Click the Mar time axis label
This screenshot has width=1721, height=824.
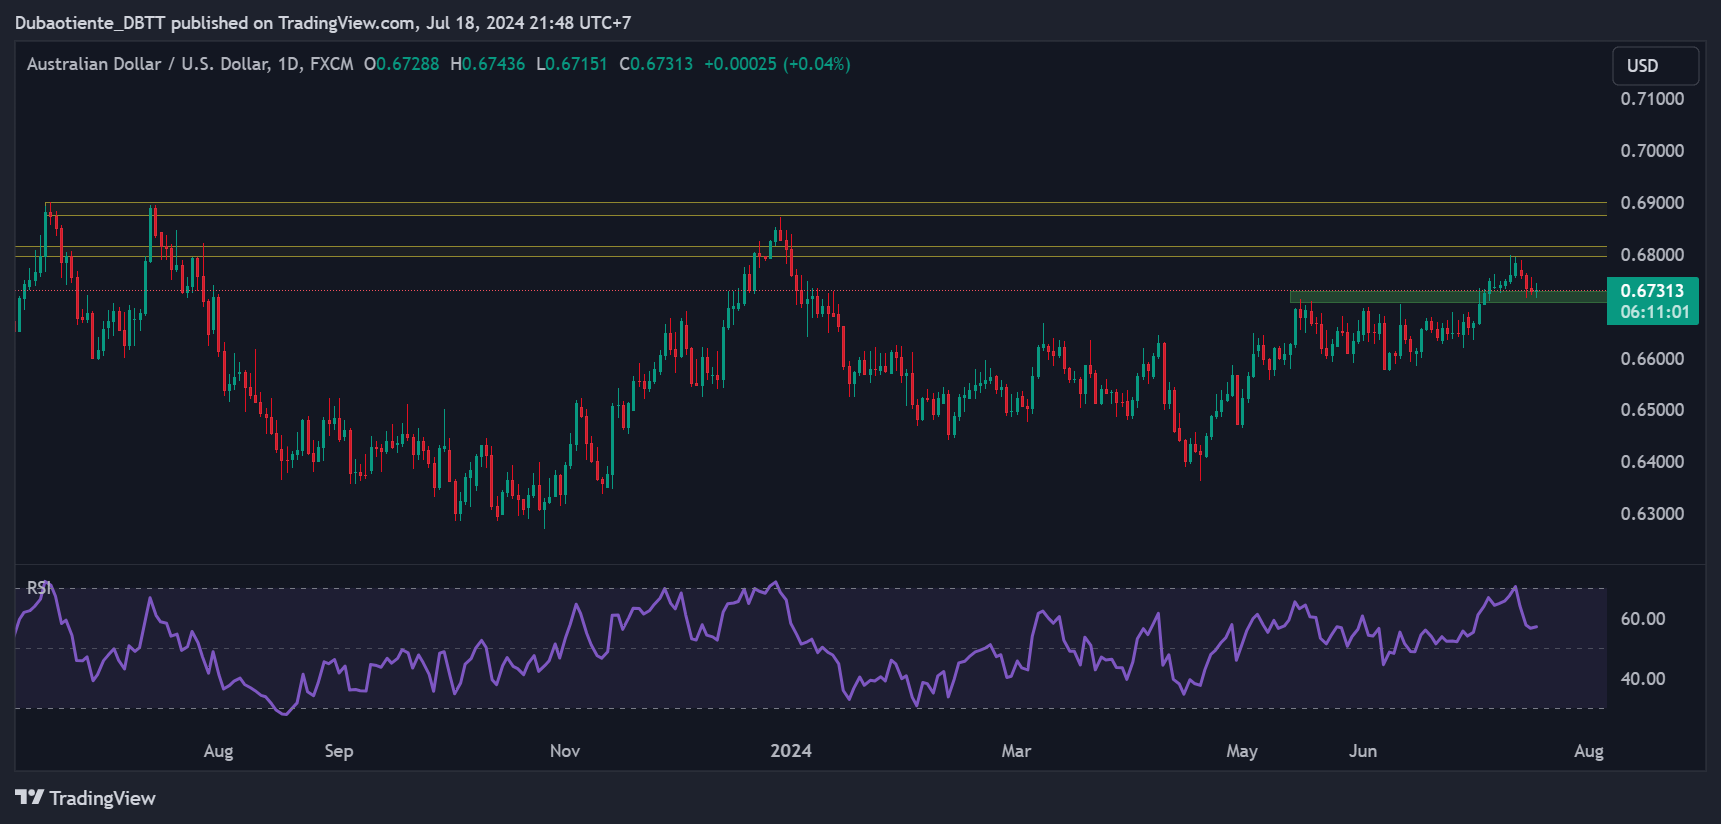(1016, 751)
